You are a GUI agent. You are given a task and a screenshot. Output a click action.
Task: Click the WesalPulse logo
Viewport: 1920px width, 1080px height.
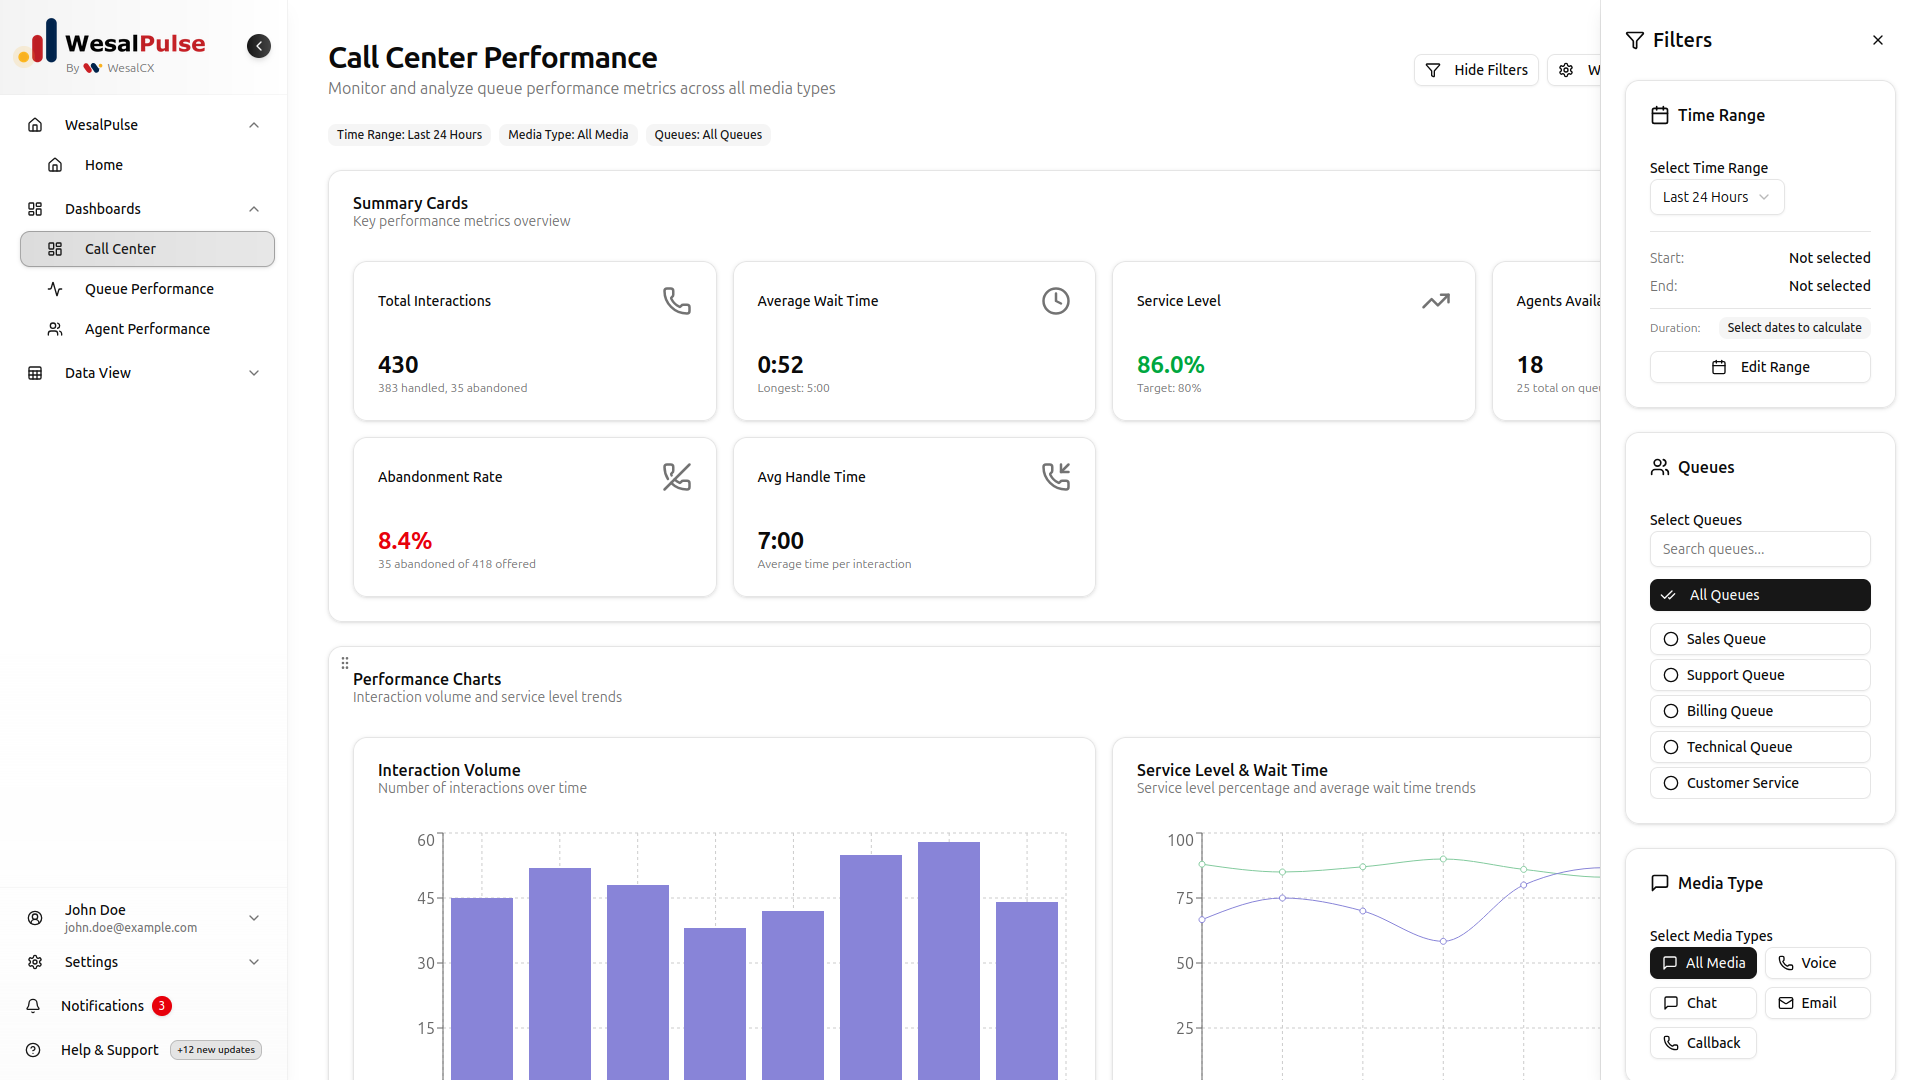[x=110, y=44]
